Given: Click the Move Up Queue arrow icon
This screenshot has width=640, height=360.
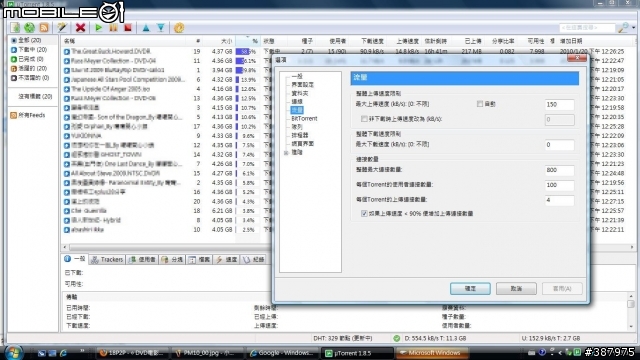Looking at the screenshot, I should (x=146, y=28).
